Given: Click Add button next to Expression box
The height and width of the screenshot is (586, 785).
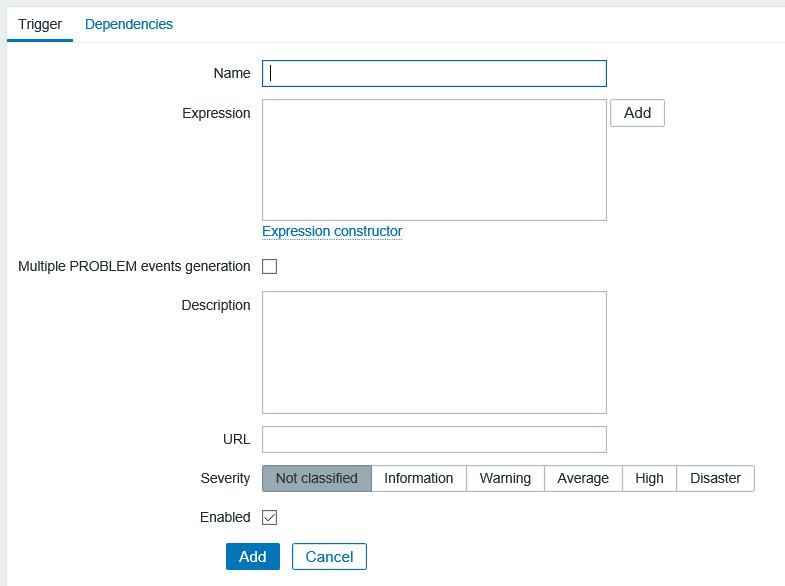Looking at the screenshot, I should tap(637, 113).
